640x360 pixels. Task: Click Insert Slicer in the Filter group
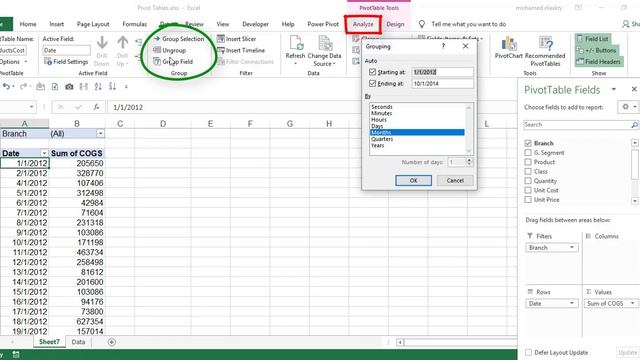[237, 39]
